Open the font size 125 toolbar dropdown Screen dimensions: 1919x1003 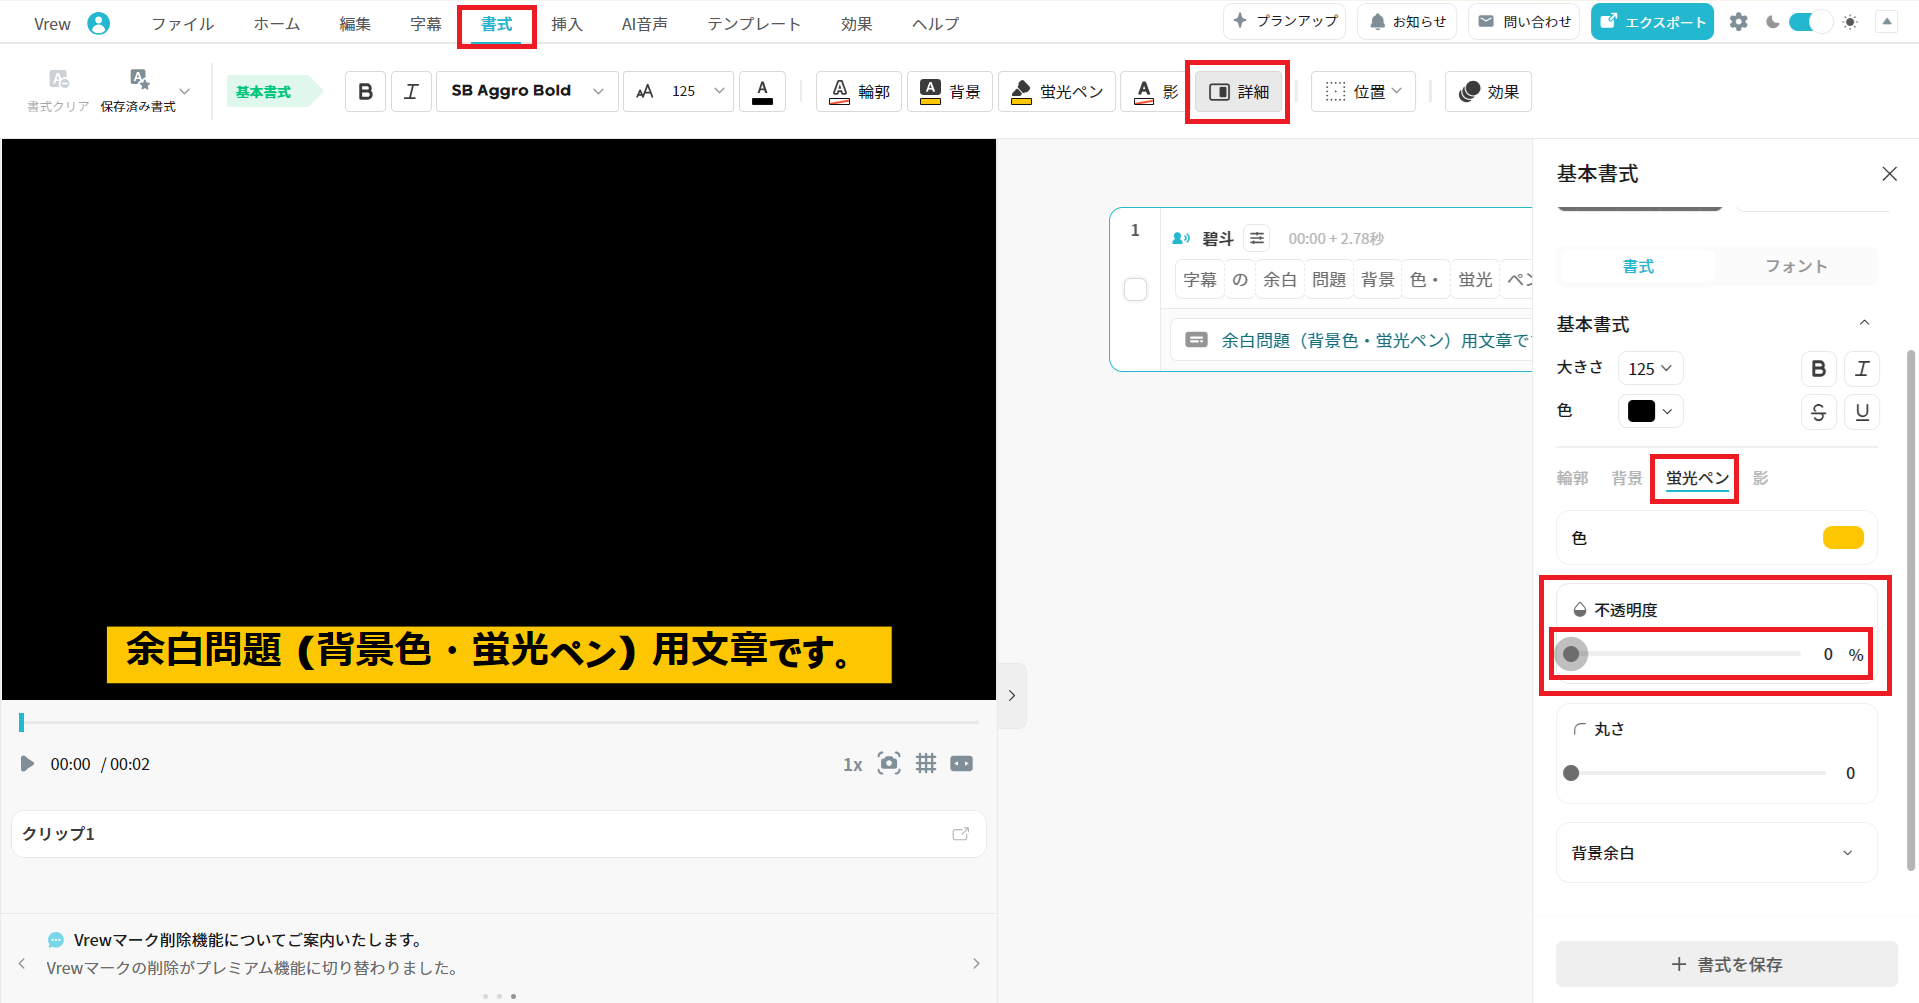[678, 91]
